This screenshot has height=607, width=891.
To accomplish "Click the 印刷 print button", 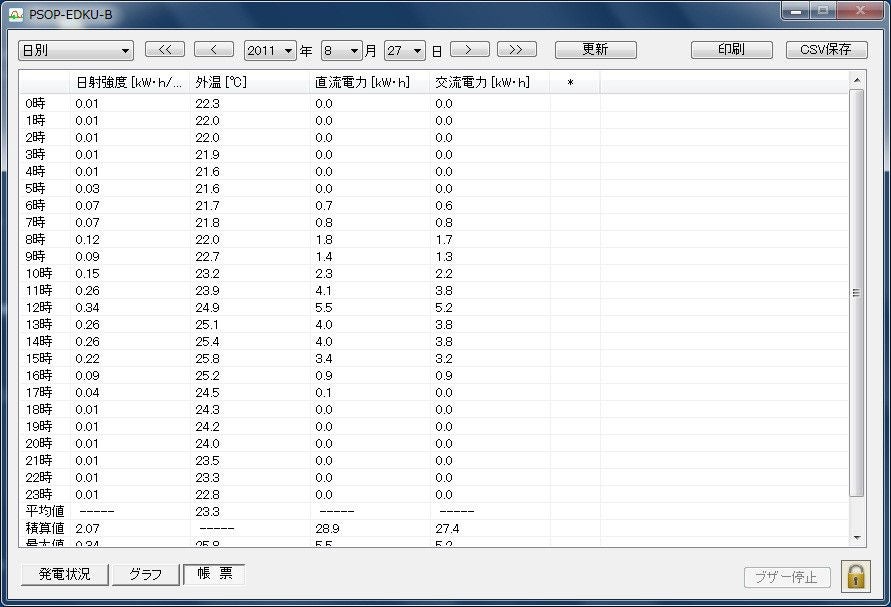I will point(732,50).
